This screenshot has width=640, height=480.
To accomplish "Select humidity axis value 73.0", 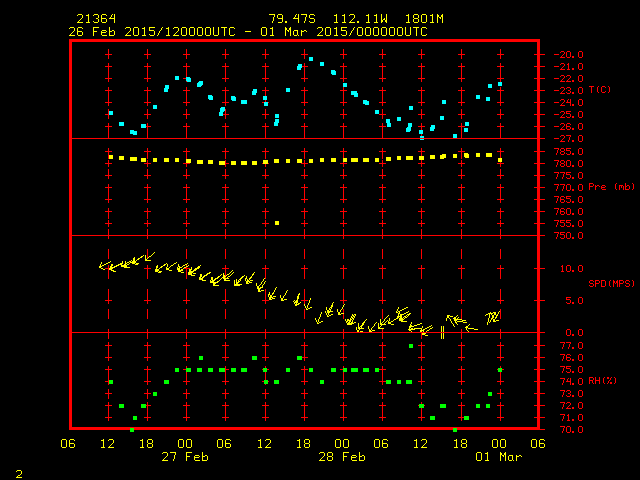I will [571, 394].
